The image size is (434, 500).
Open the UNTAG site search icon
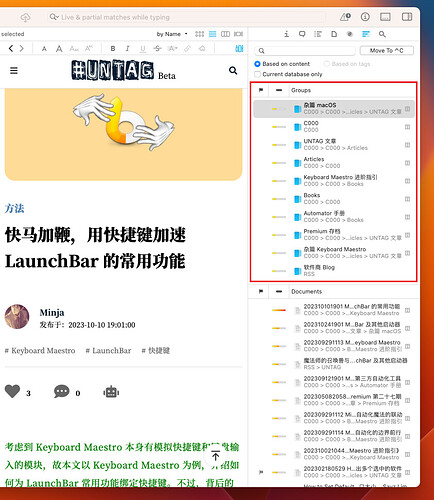(233, 70)
